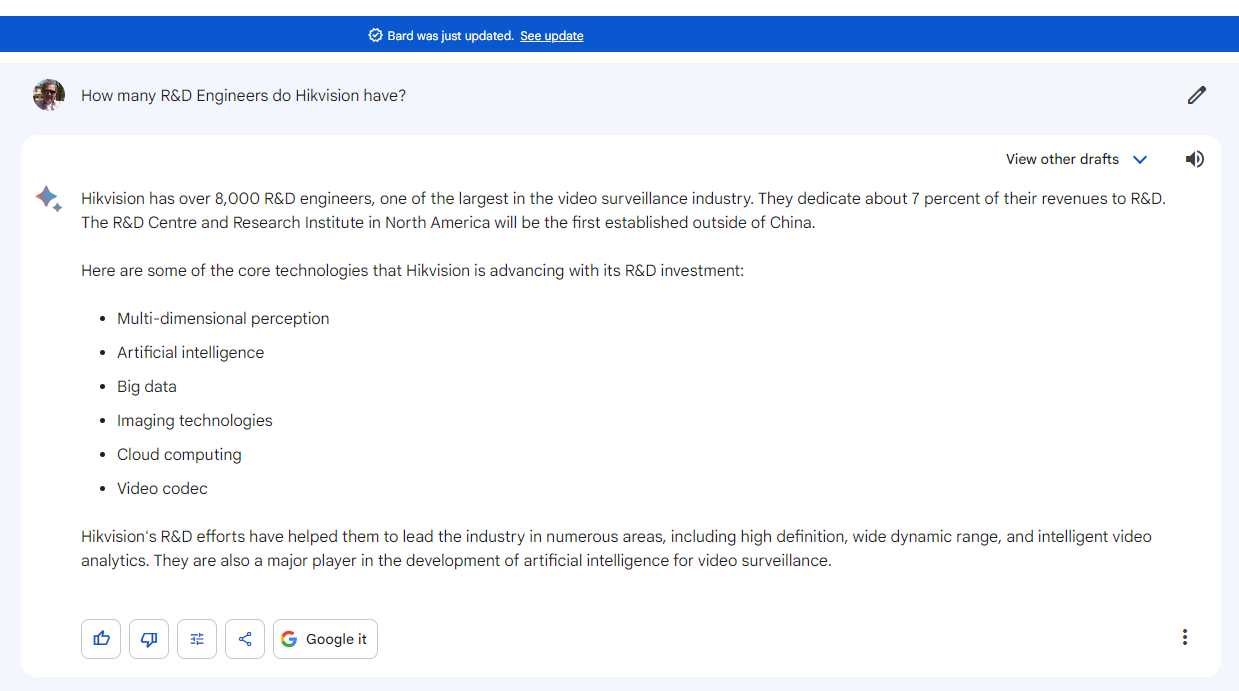This screenshot has width=1239, height=691.
Task: Click the prompt text about Hikvision engineers
Action: point(243,96)
